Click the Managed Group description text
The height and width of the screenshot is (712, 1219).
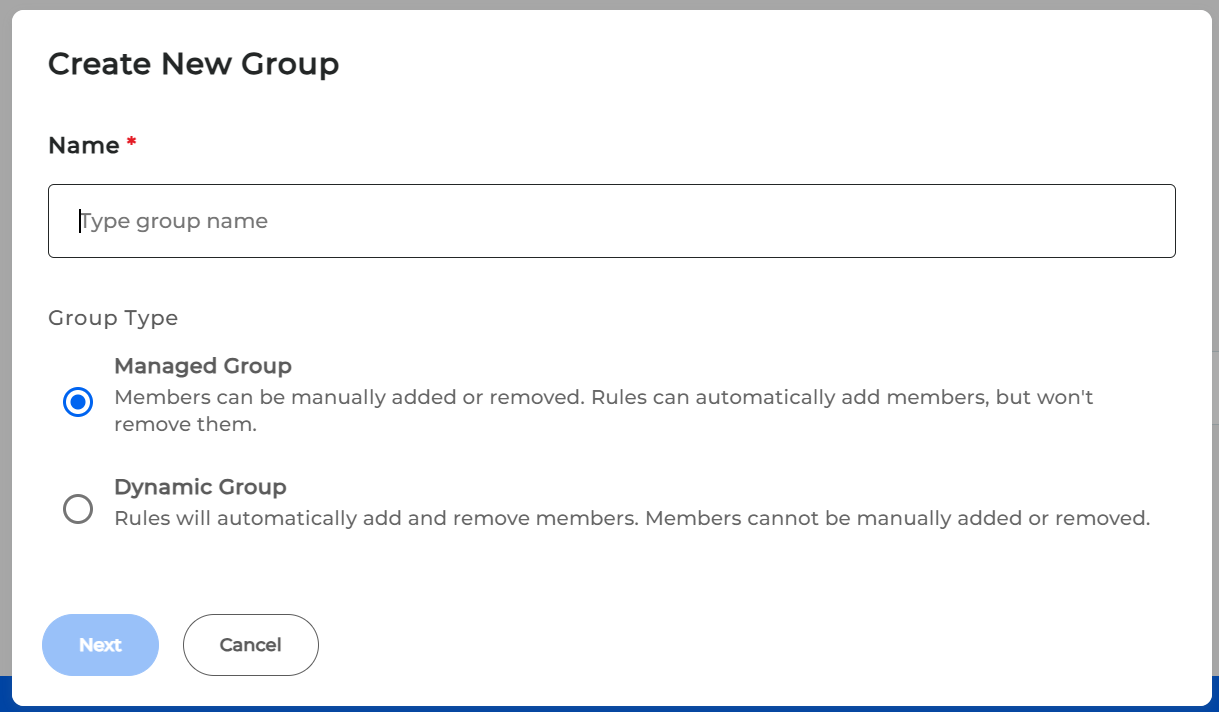pos(603,398)
